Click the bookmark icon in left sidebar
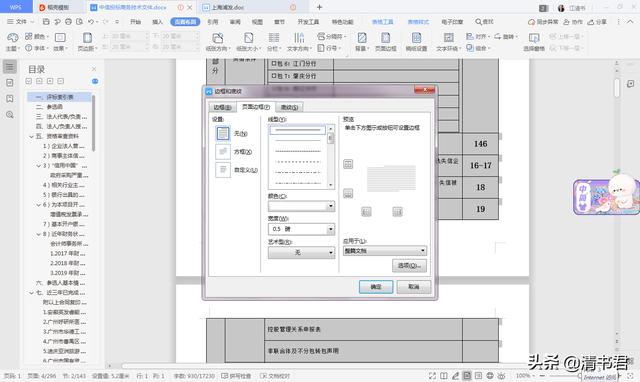 [x=10, y=99]
